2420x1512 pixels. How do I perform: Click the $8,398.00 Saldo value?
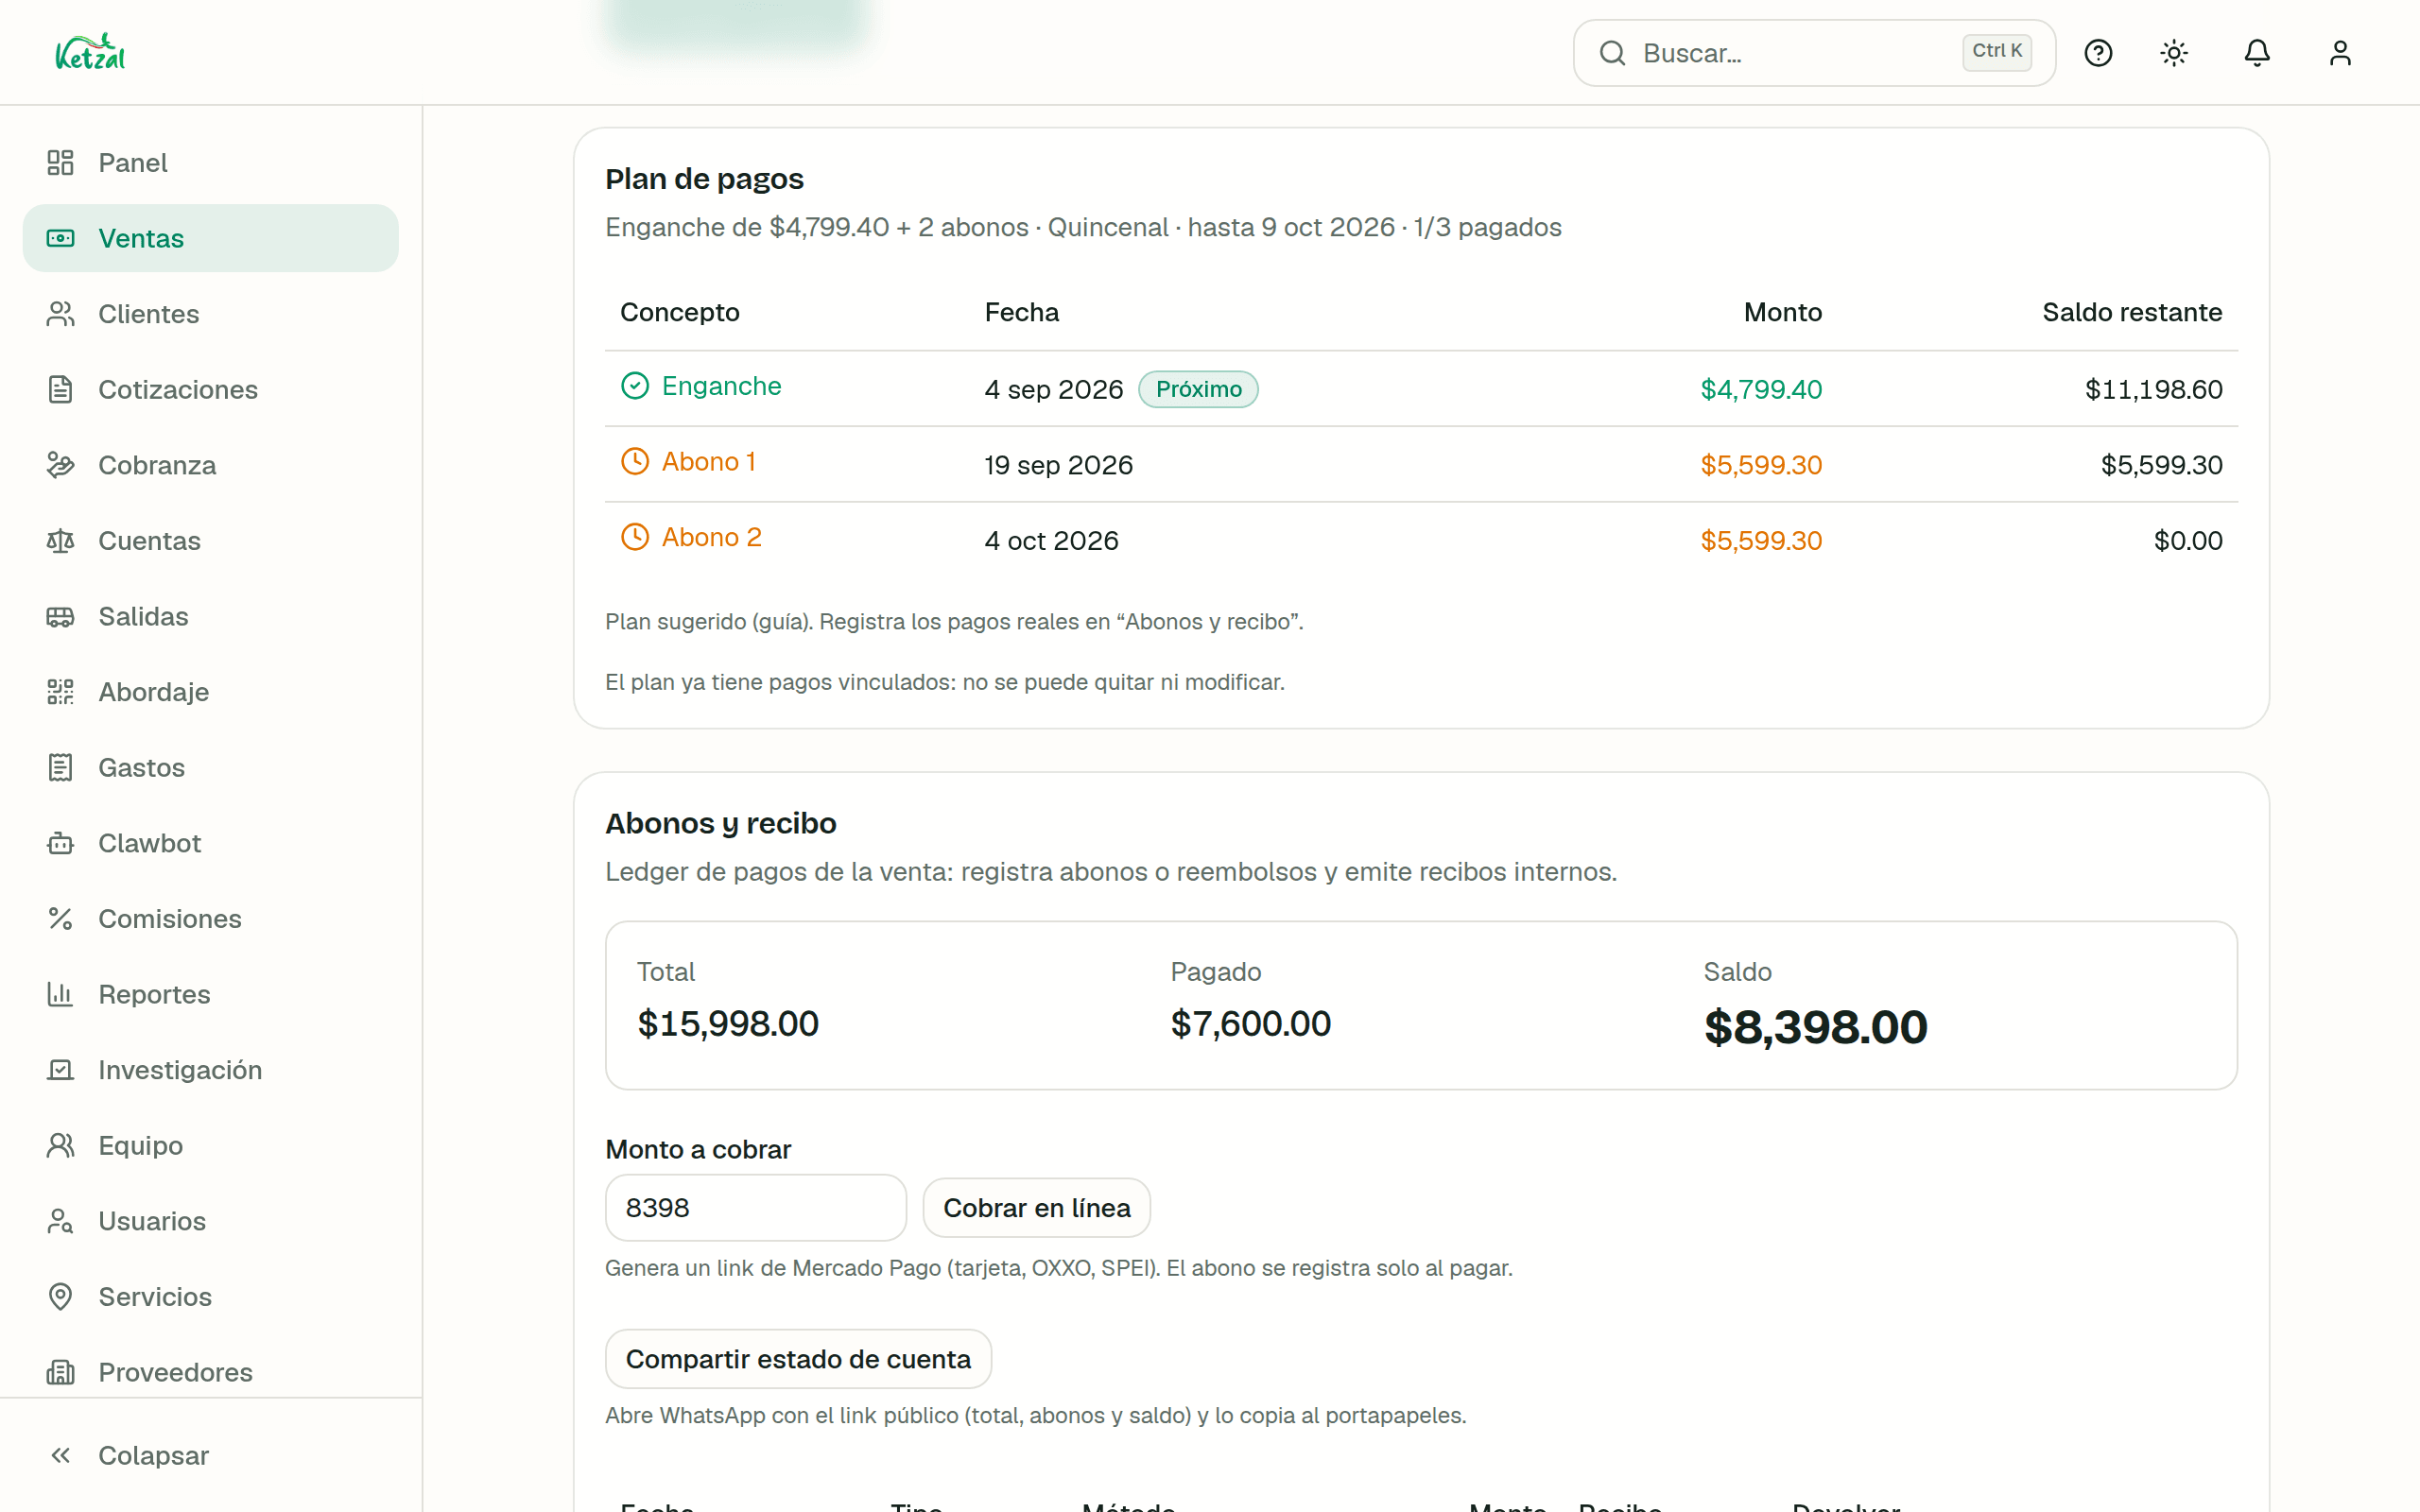pos(1815,1027)
